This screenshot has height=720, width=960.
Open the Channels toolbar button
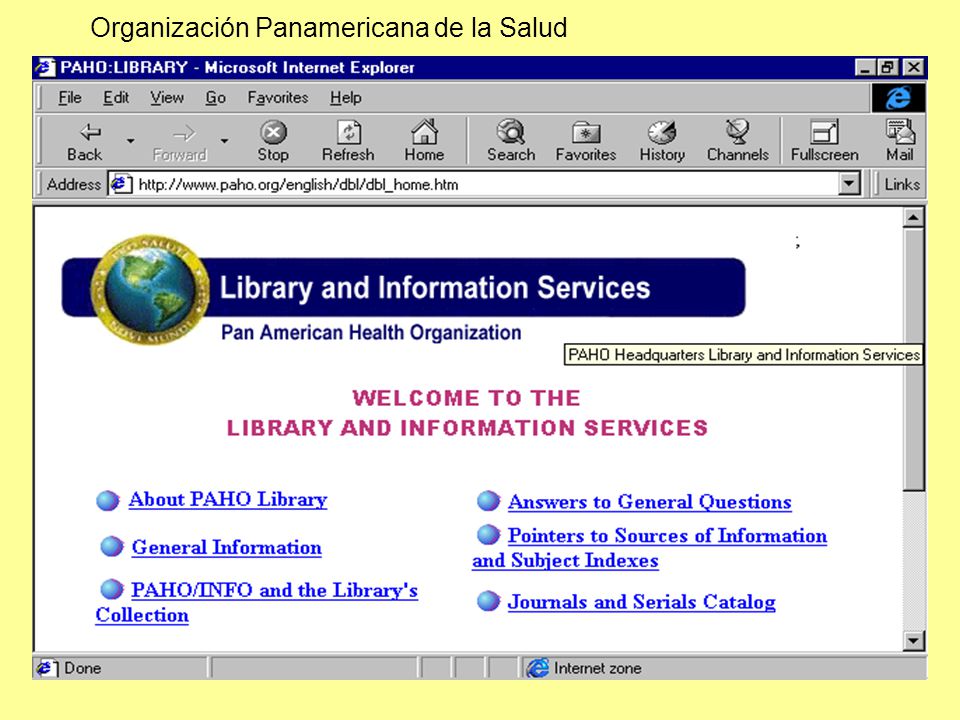coord(738,141)
